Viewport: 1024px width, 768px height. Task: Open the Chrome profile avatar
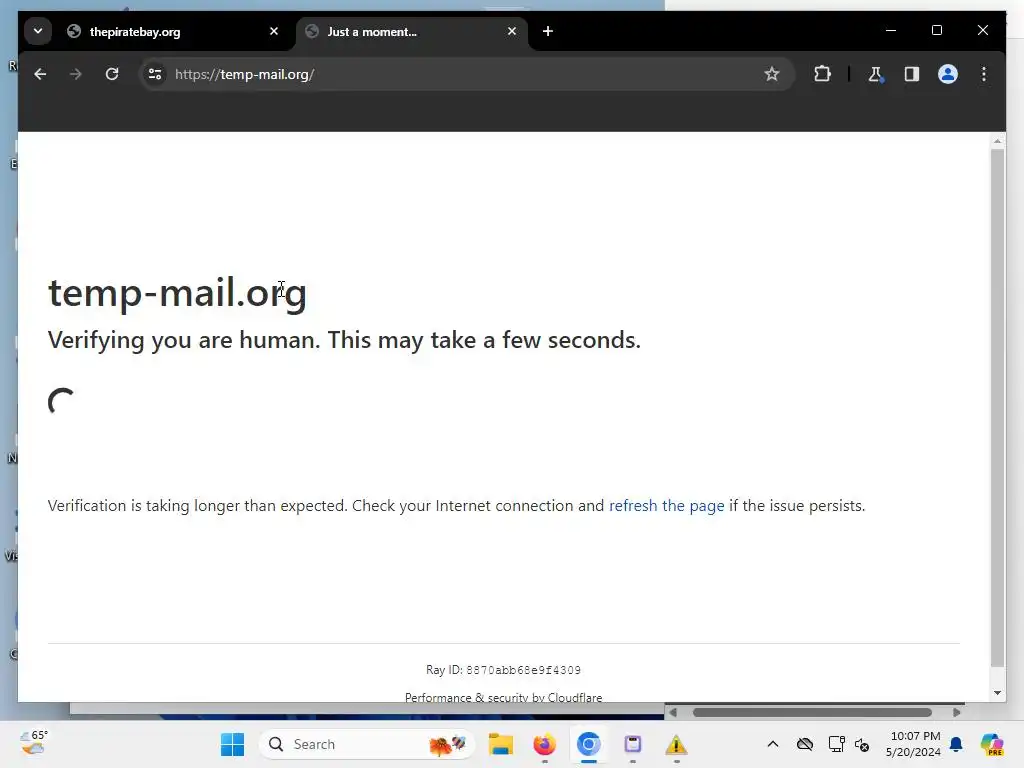point(948,74)
